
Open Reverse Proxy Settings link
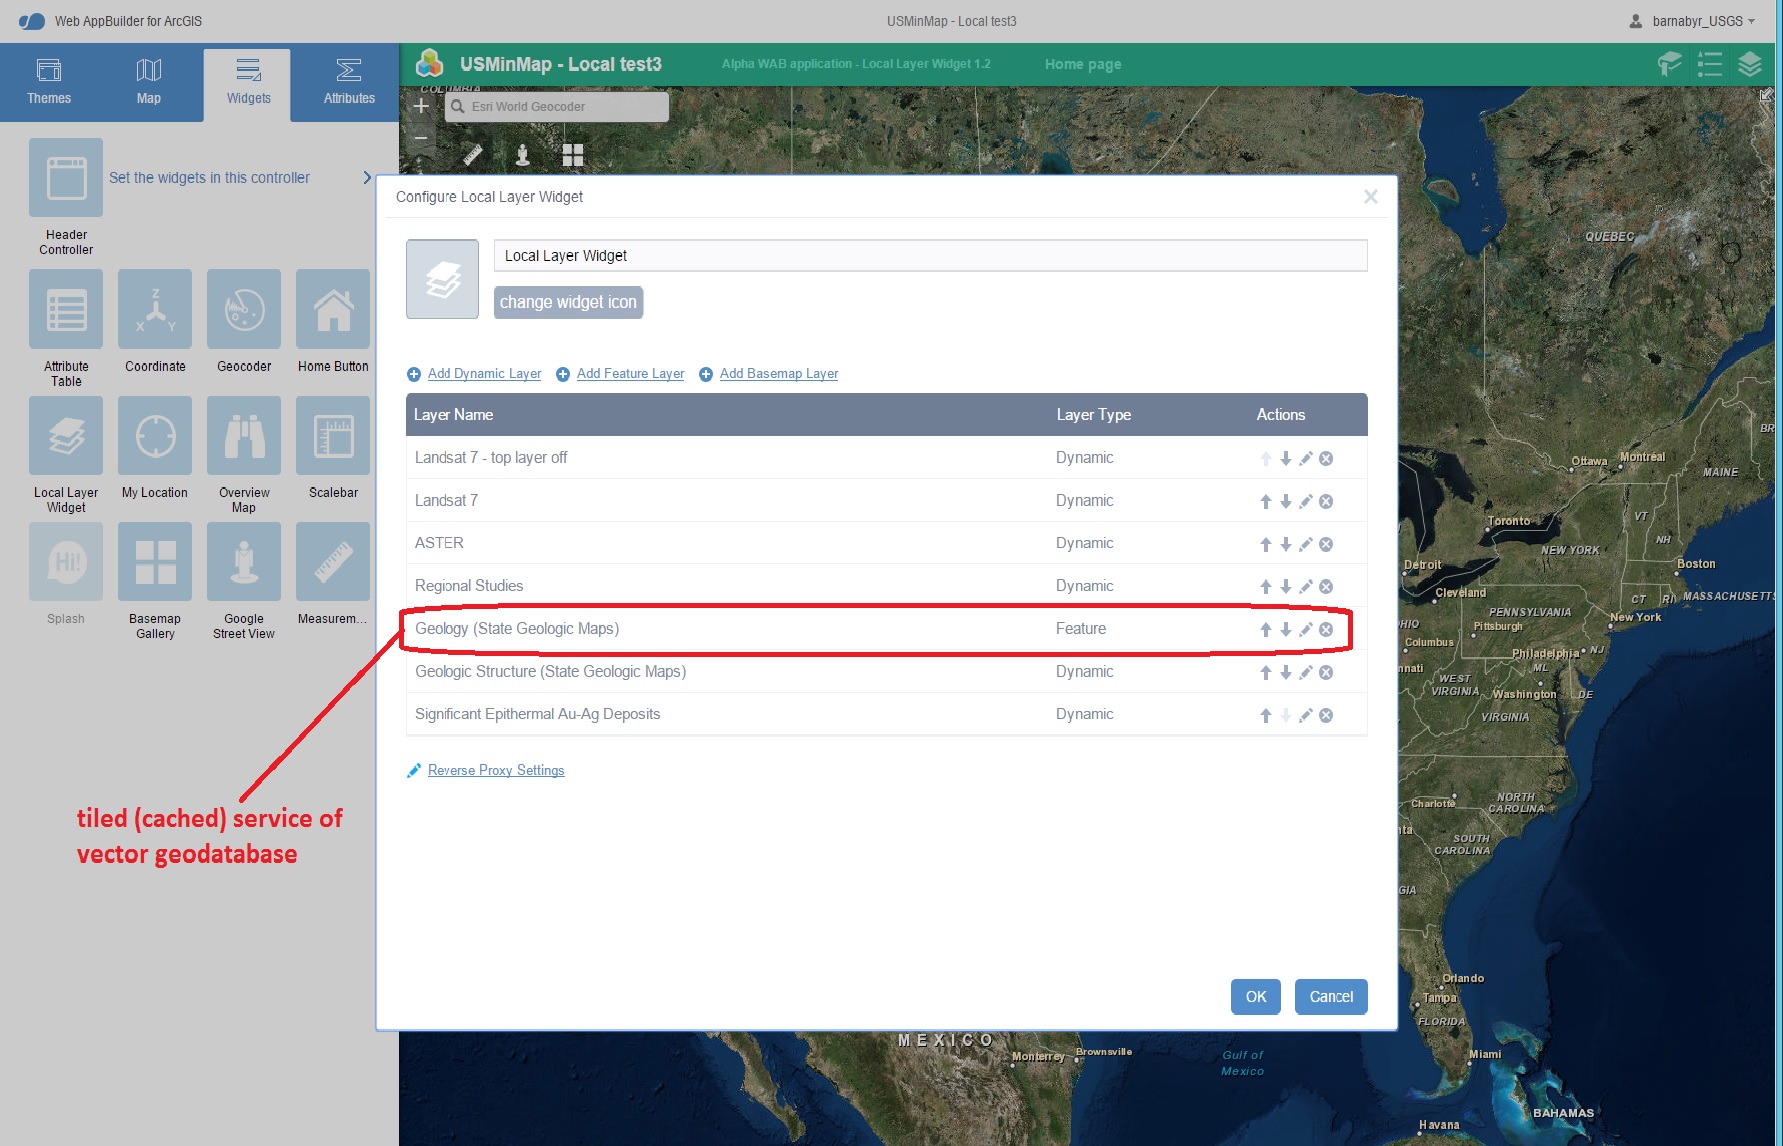(x=496, y=770)
